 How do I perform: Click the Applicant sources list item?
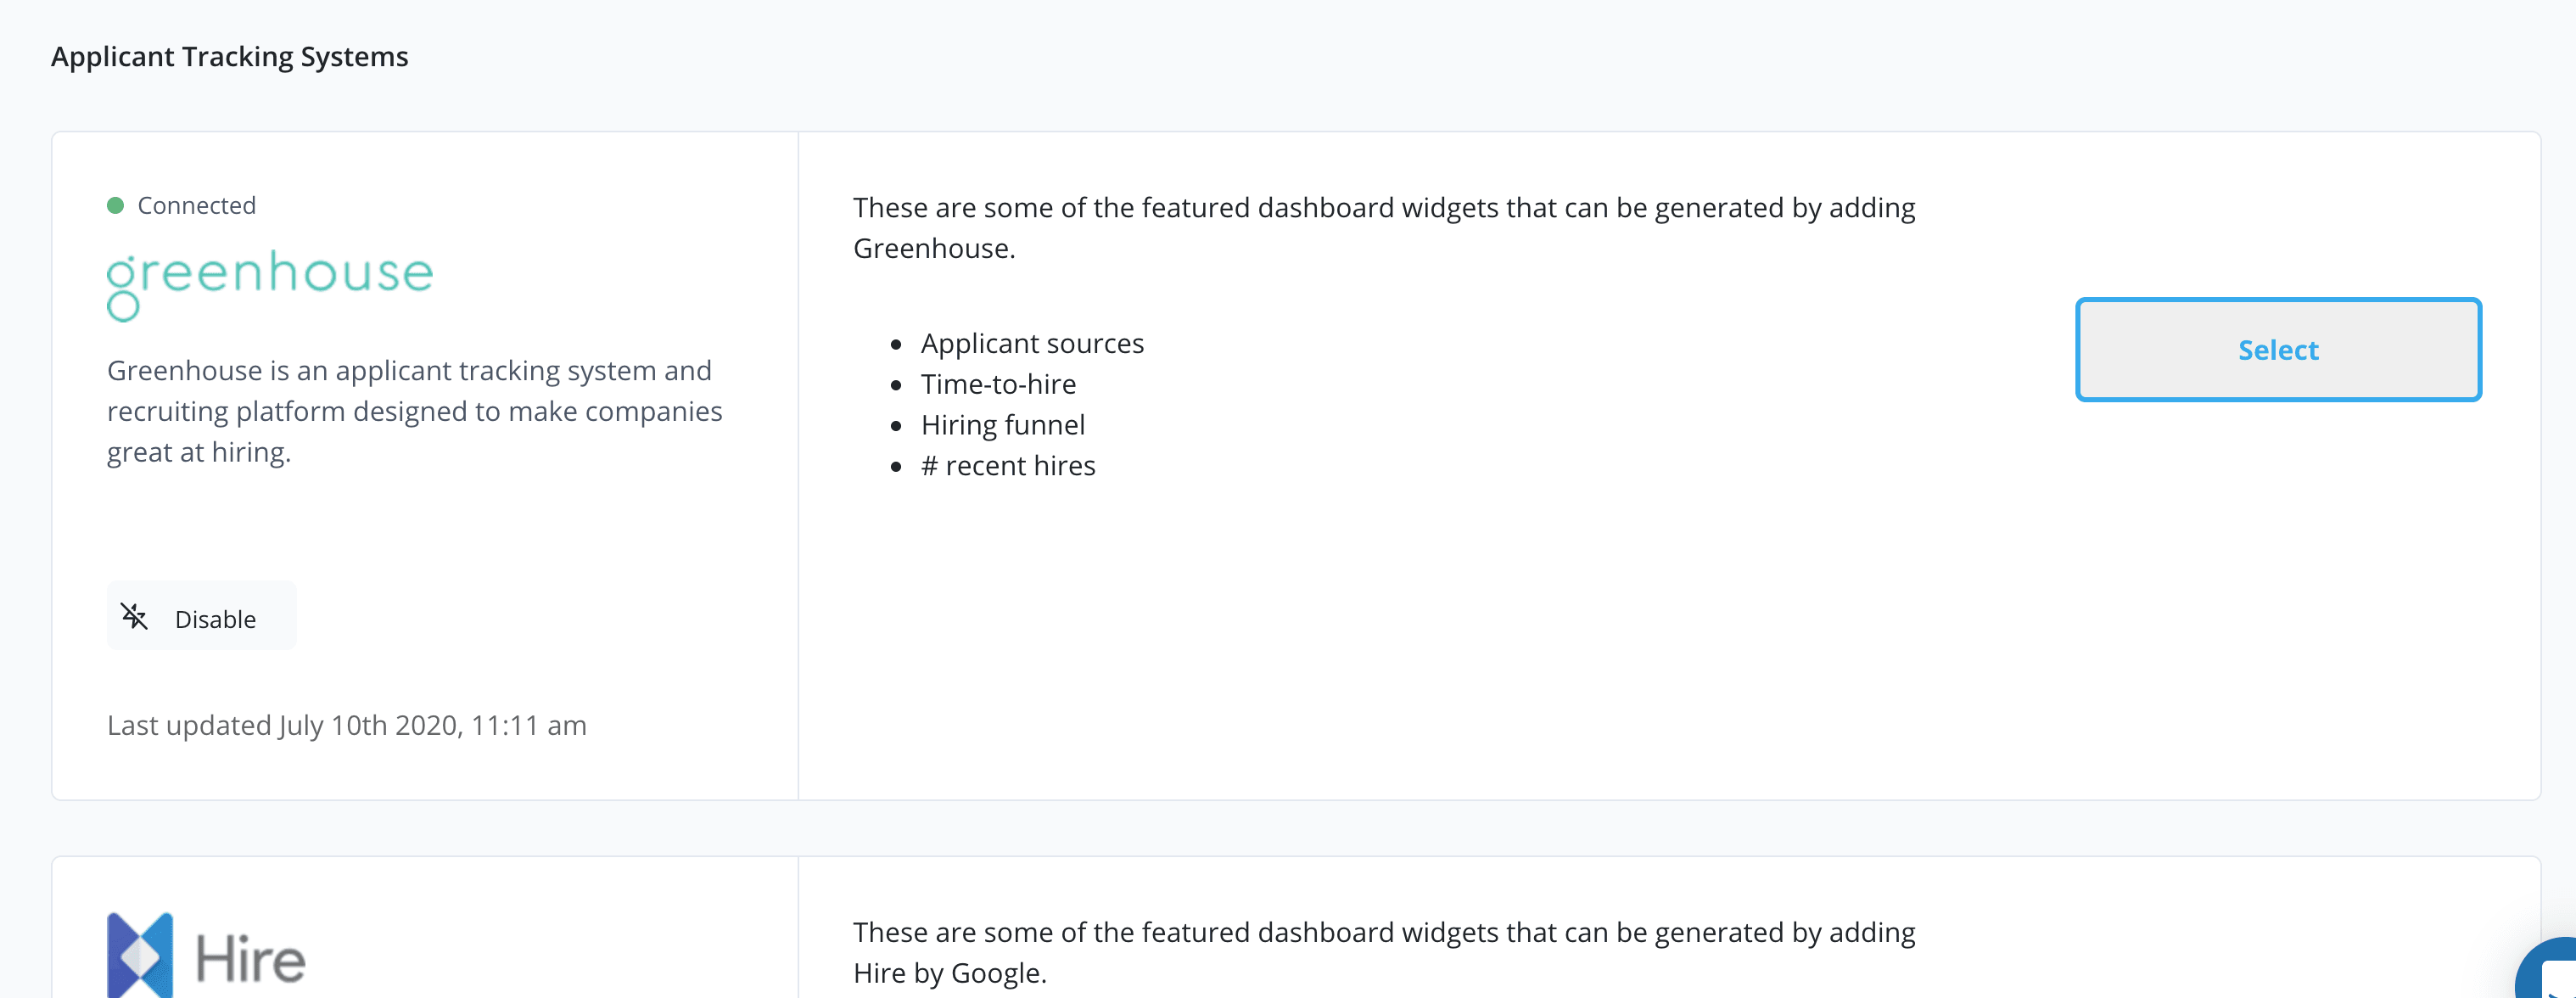(x=1032, y=344)
